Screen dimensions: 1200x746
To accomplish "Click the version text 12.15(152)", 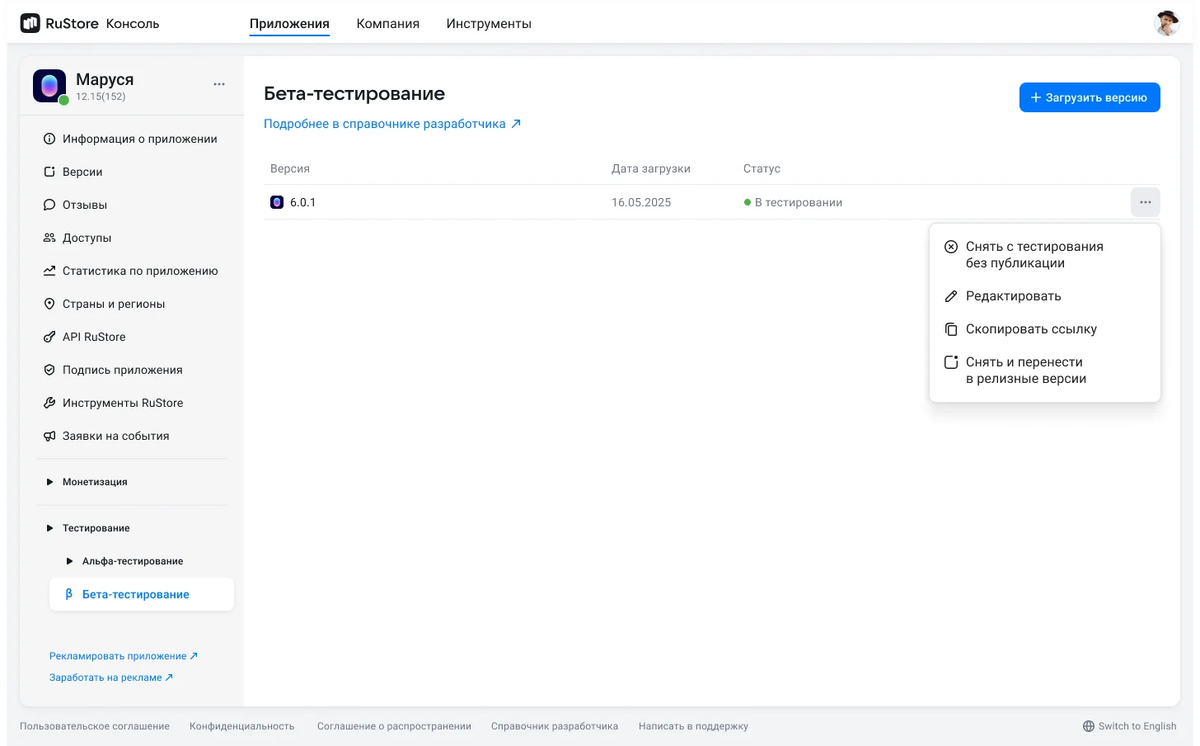I will (x=101, y=97).
